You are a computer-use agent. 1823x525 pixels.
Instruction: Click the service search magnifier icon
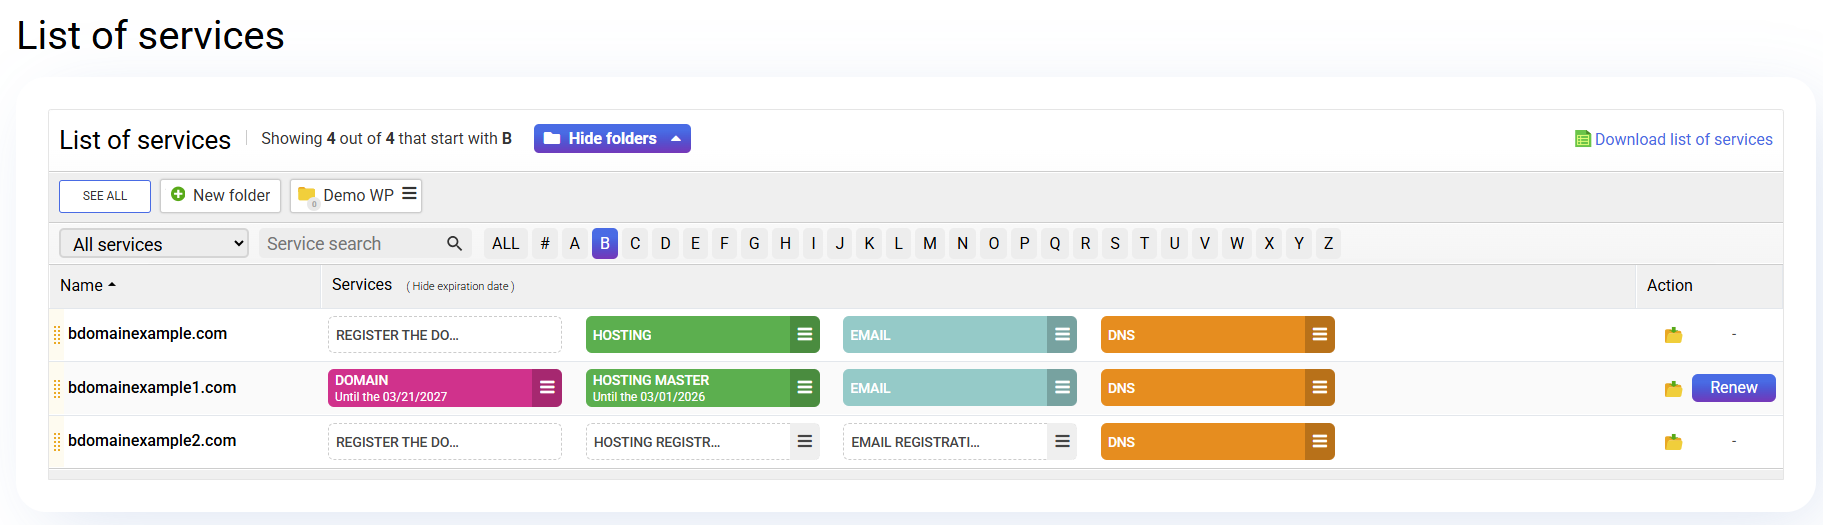[x=454, y=243]
